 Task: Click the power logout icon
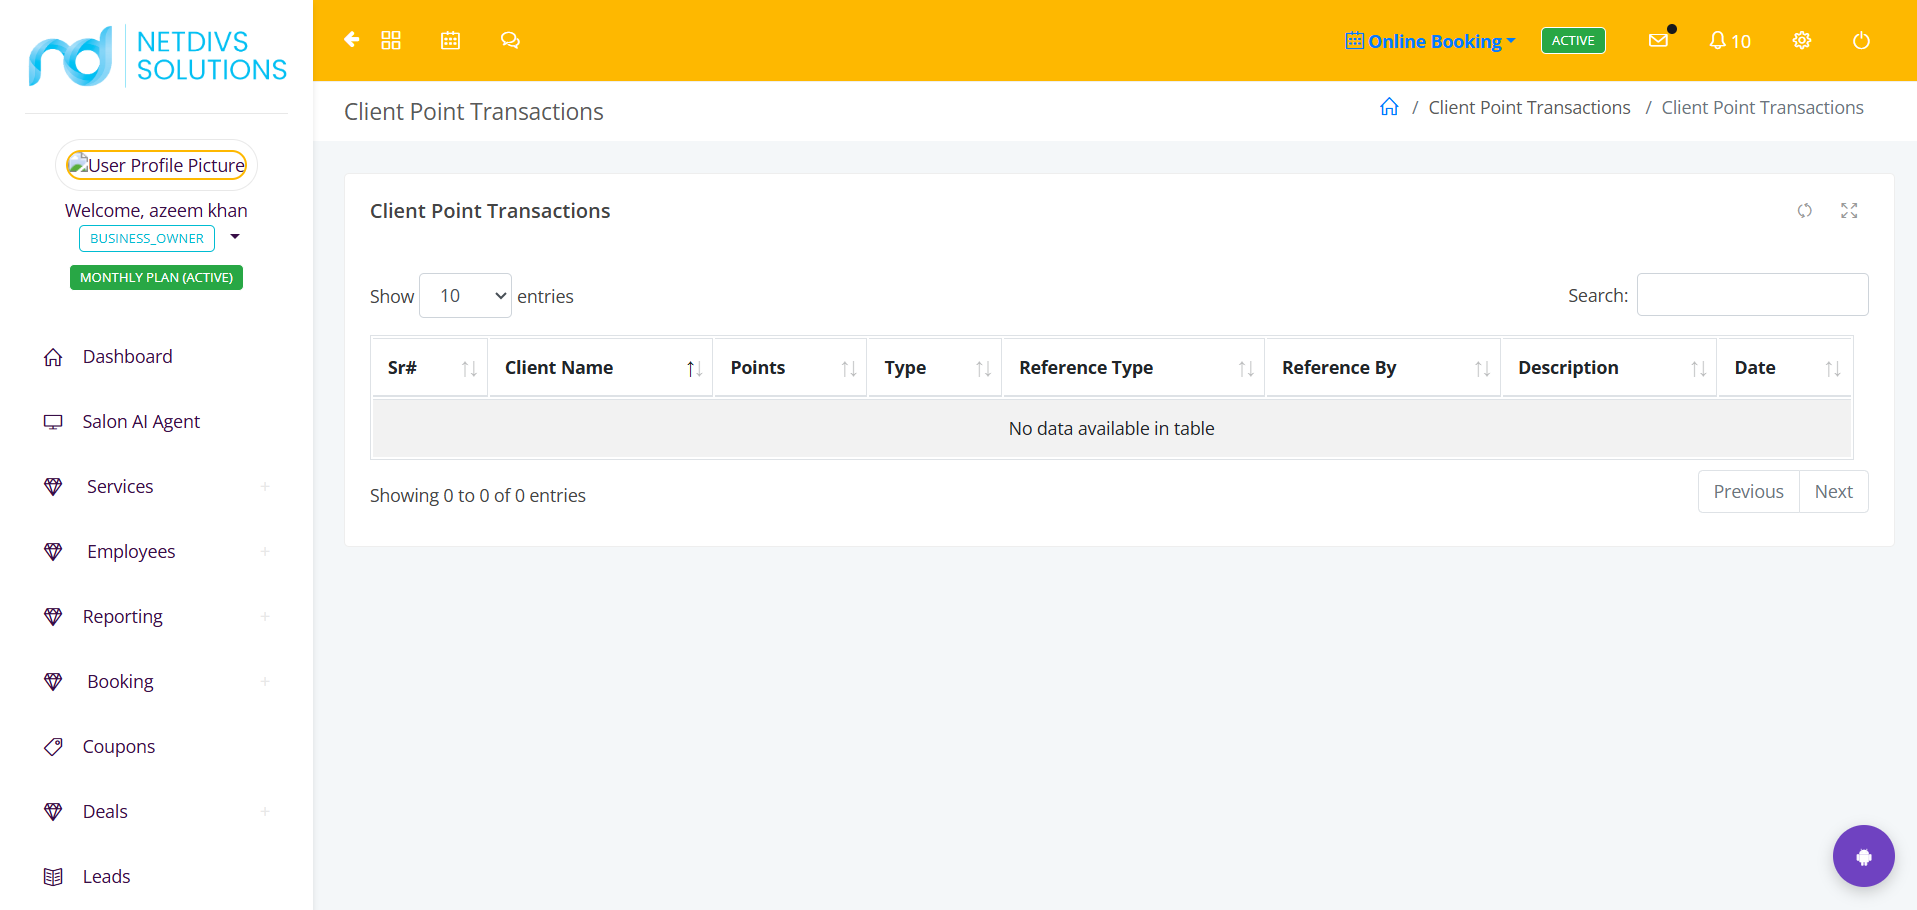click(1861, 41)
